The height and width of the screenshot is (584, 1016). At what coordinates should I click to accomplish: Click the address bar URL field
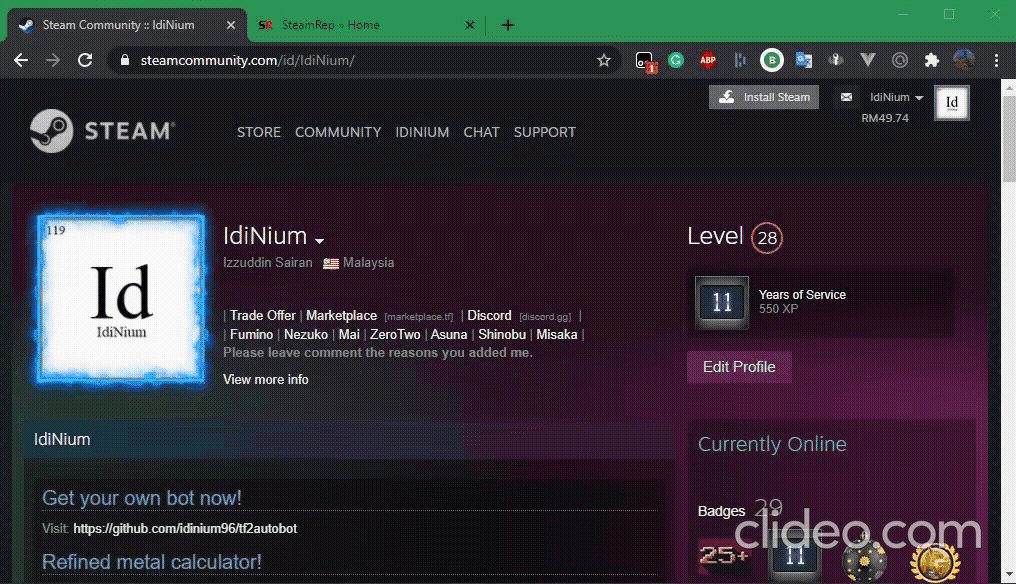[x=363, y=60]
